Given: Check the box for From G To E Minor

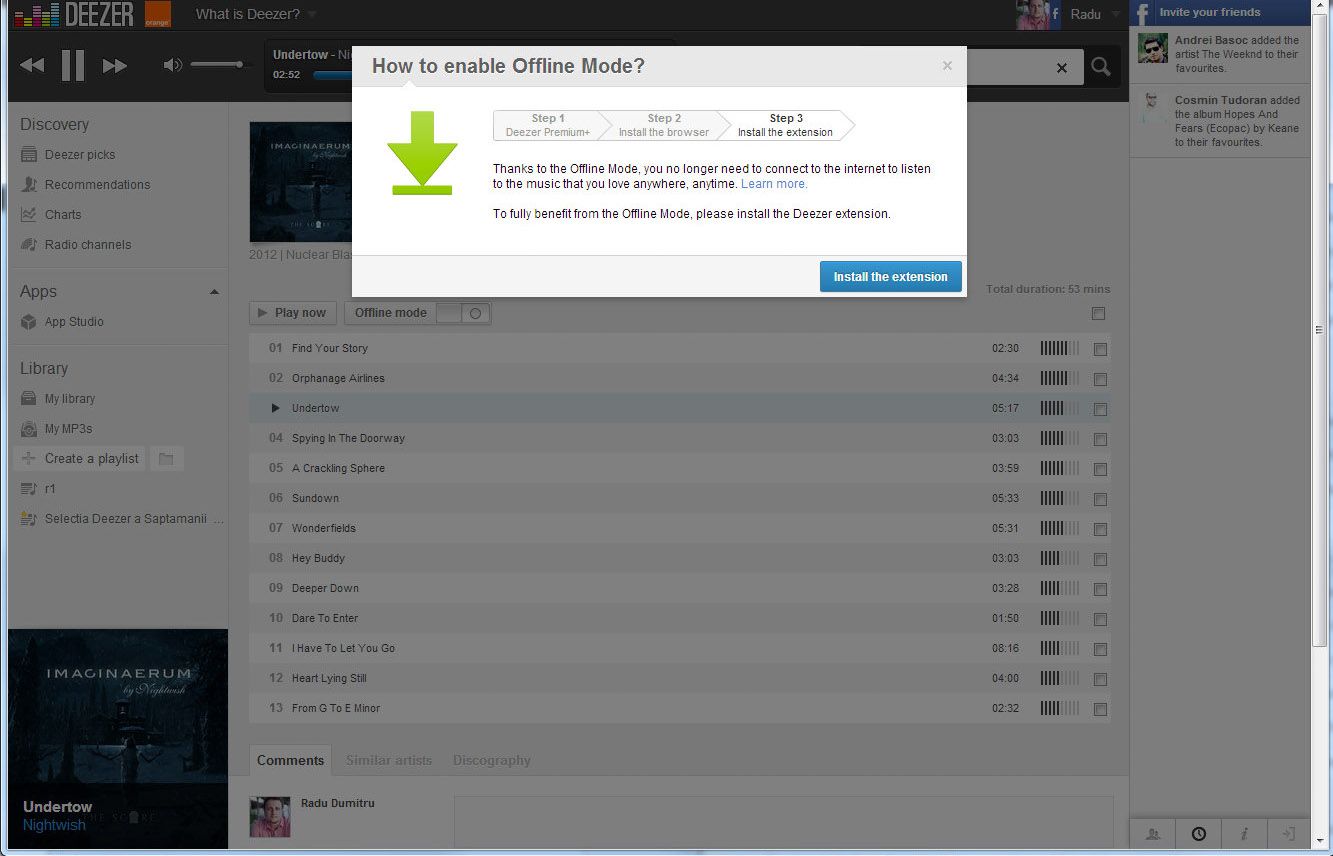Looking at the screenshot, I should coord(1100,709).
